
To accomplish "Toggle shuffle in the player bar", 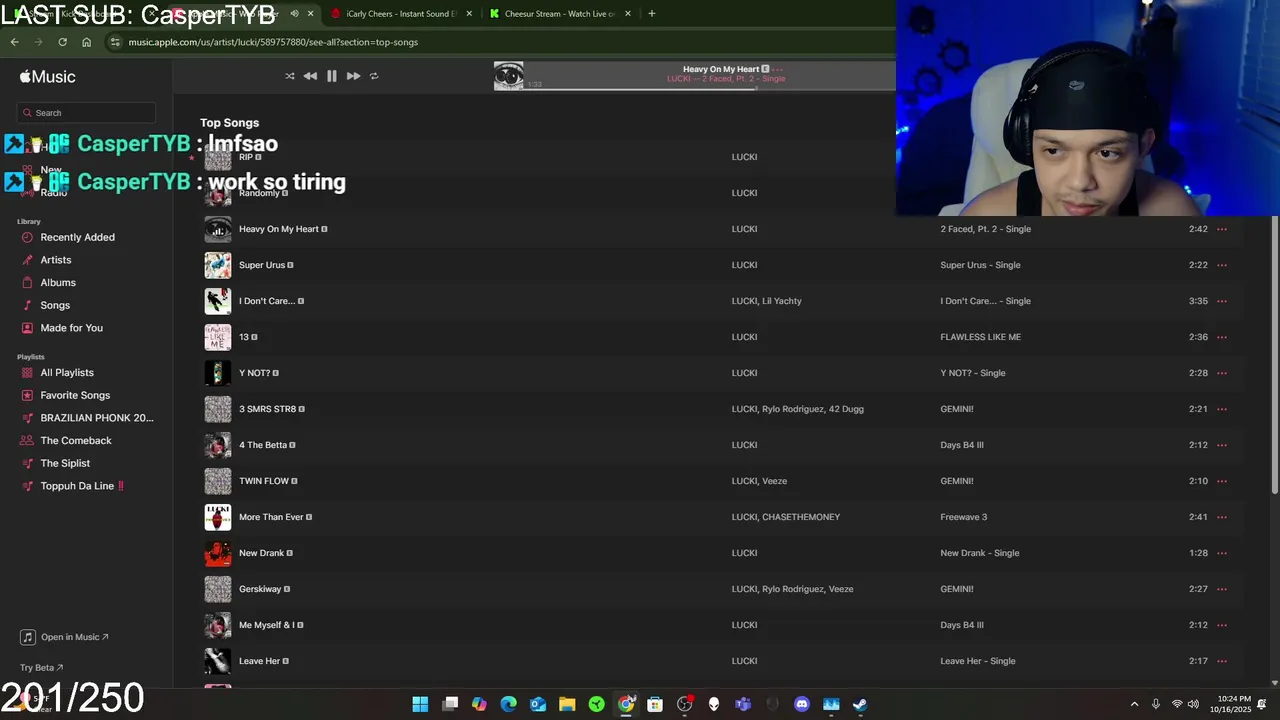I will click(x=290, y=76).
